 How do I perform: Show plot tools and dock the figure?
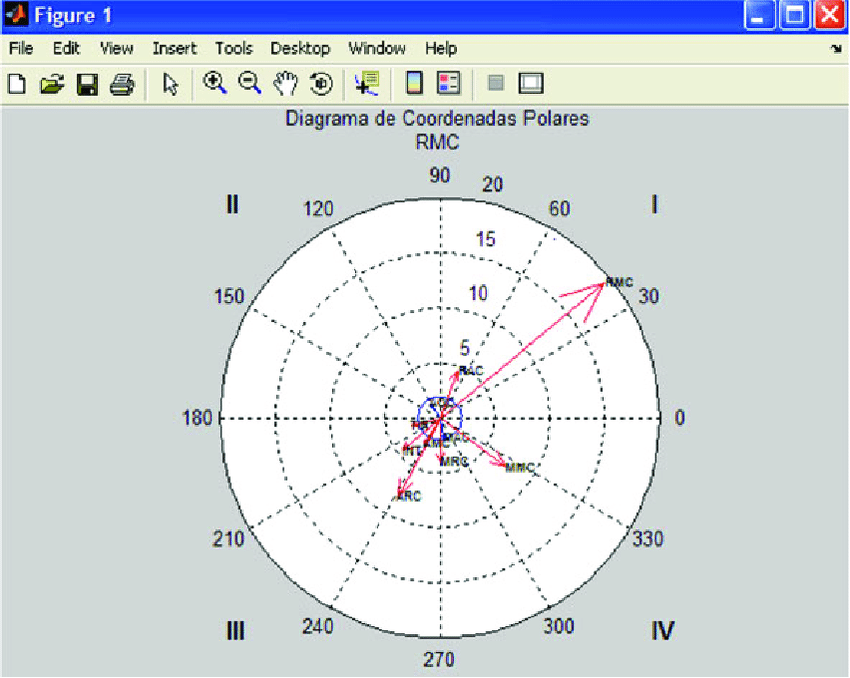tap(530, 84)
